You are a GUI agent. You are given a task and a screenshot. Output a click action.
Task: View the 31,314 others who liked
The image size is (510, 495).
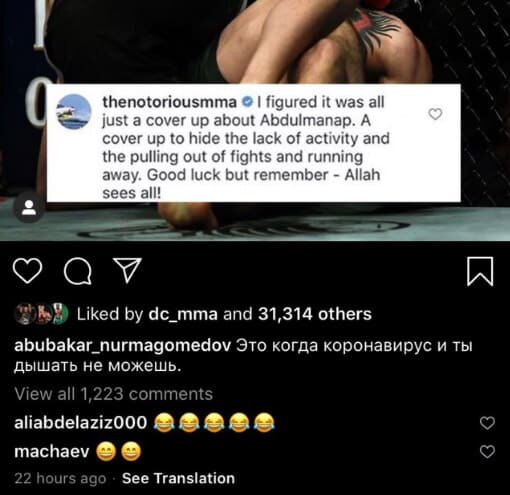[315, 314]
